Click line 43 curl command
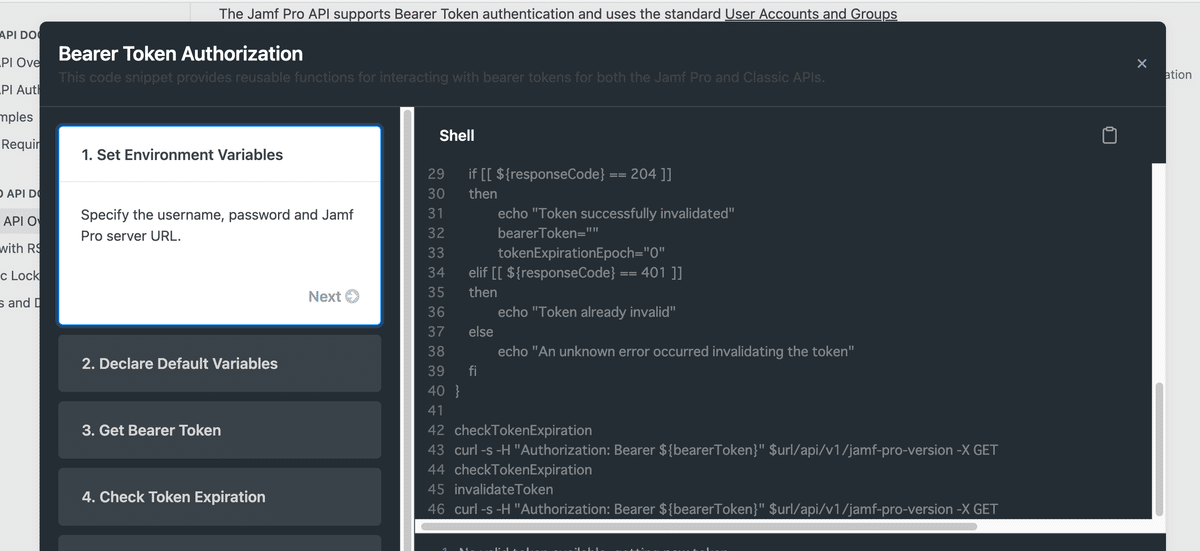 [726, 450]
